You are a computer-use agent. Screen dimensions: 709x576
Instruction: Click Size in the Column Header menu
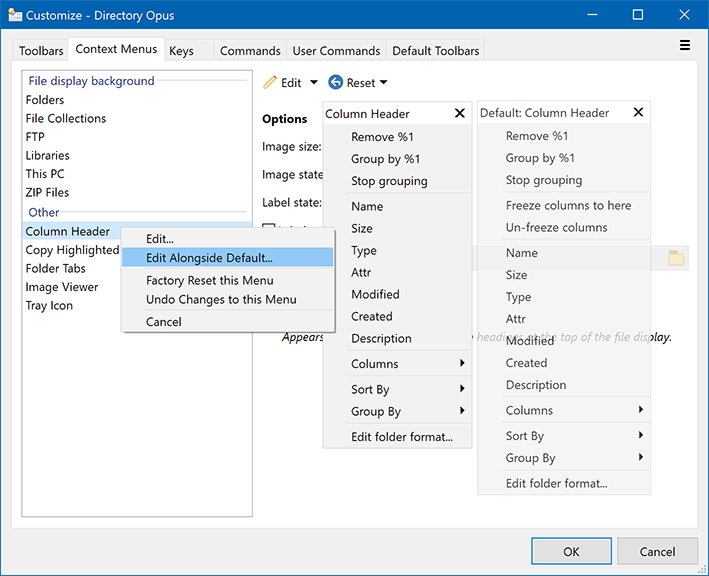point(398,228)
